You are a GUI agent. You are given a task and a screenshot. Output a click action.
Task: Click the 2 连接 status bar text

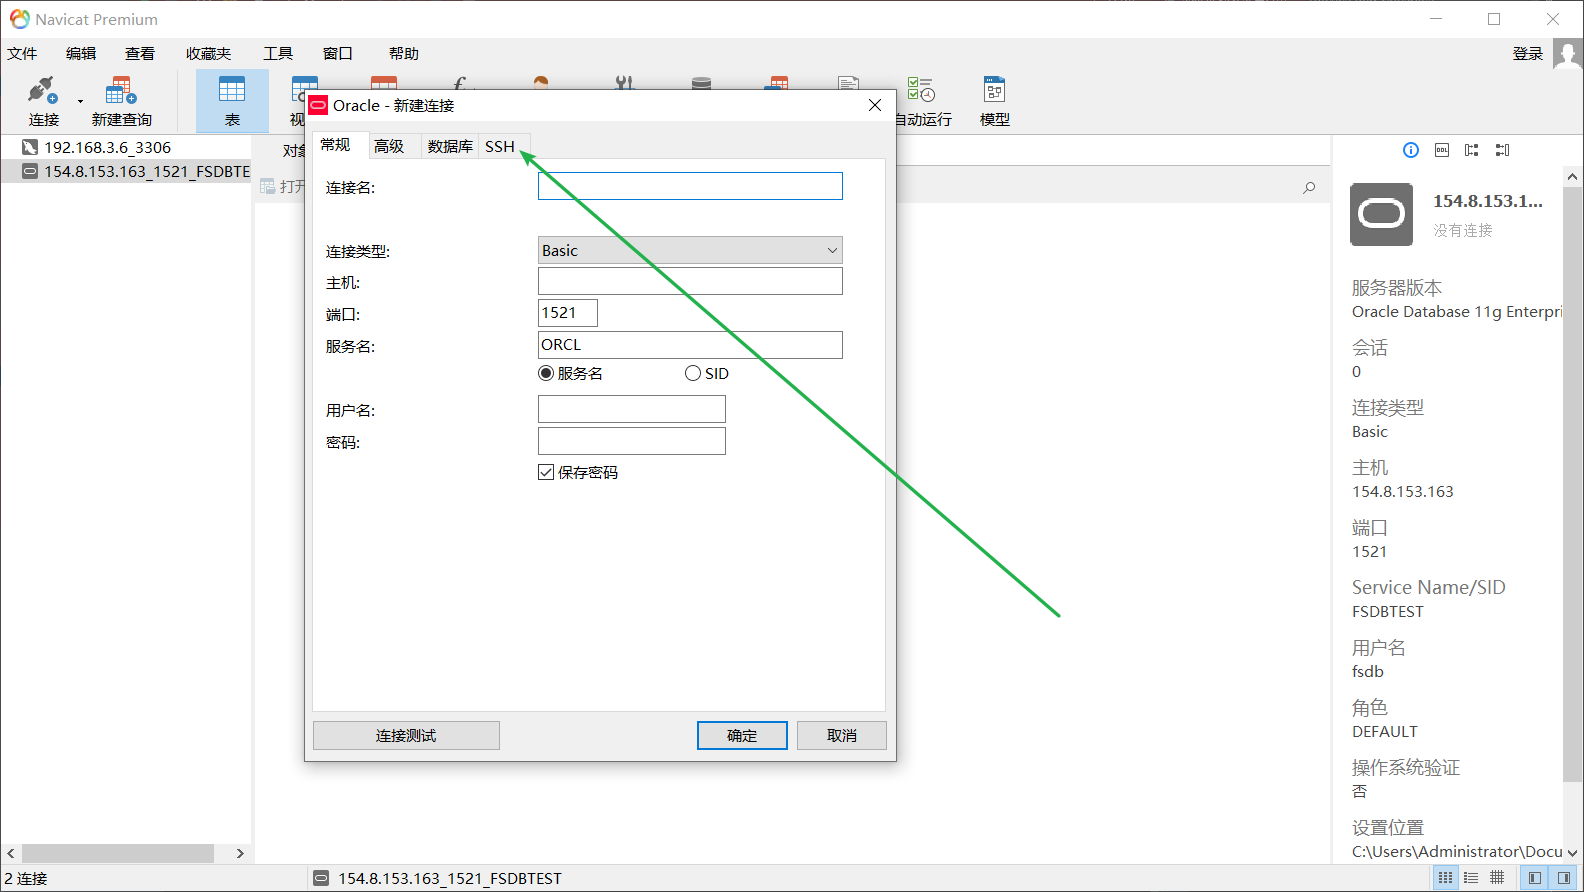click(26, 878)
